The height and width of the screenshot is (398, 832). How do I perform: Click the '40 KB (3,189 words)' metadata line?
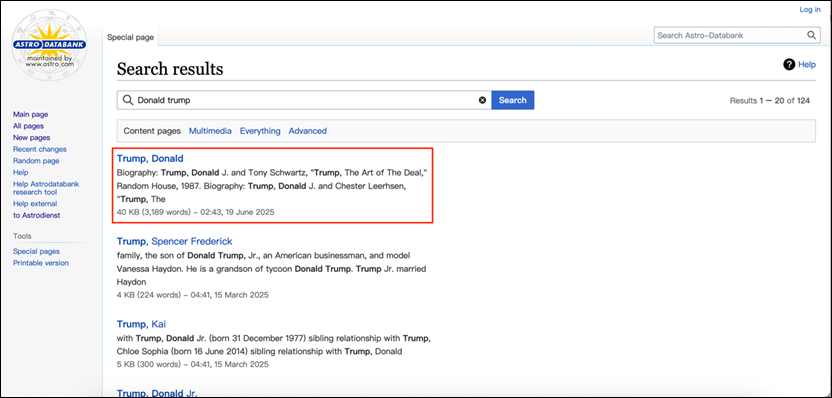coord(195,212)
